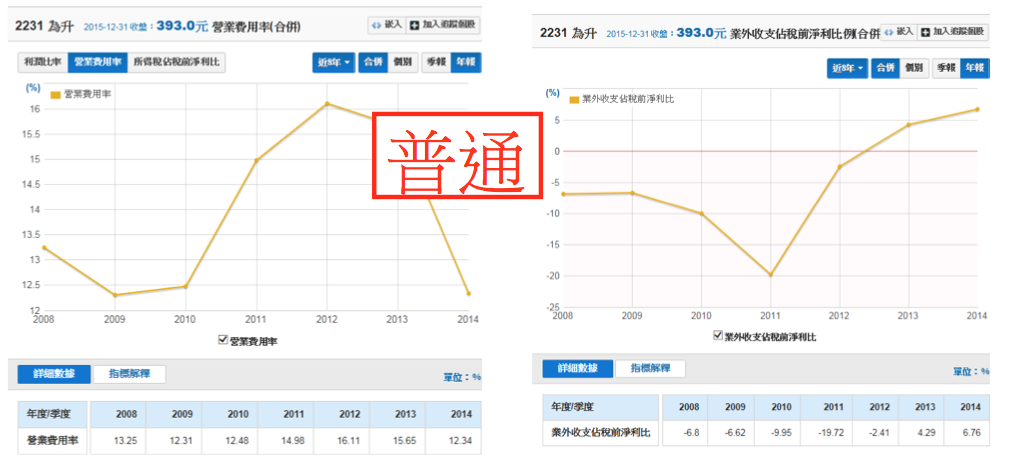1018x470 pixels.
Task: Select the 所得稅佔稅前淨利比 tab
Action: coord(177,63)
